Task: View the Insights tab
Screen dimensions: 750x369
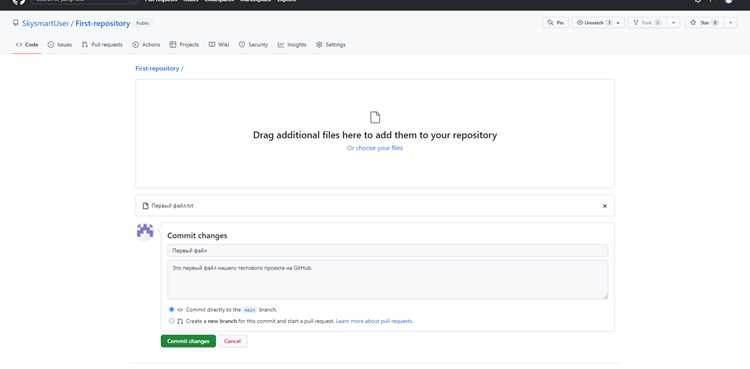Action: [292, 45]
